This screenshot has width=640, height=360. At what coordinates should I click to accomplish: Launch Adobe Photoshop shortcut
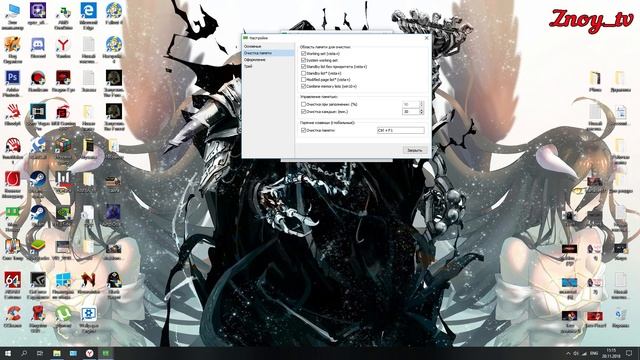pyautogui.click(x=12, y=83)
